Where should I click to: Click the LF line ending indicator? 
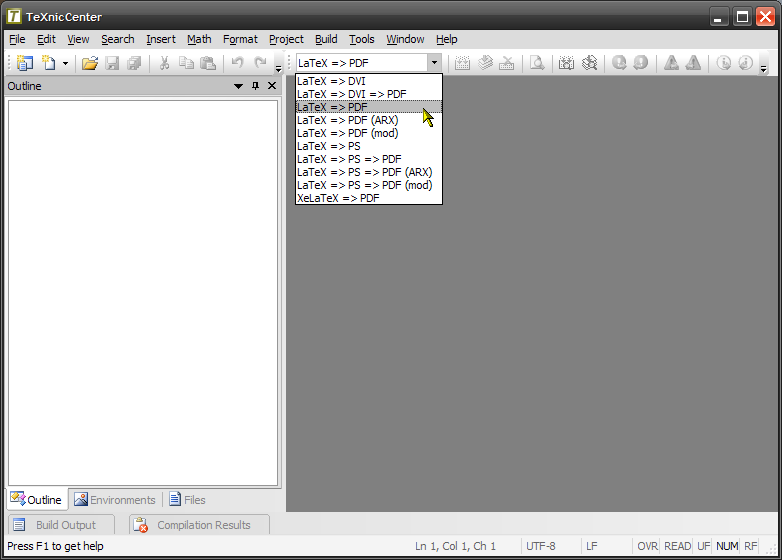click(591, 546)
